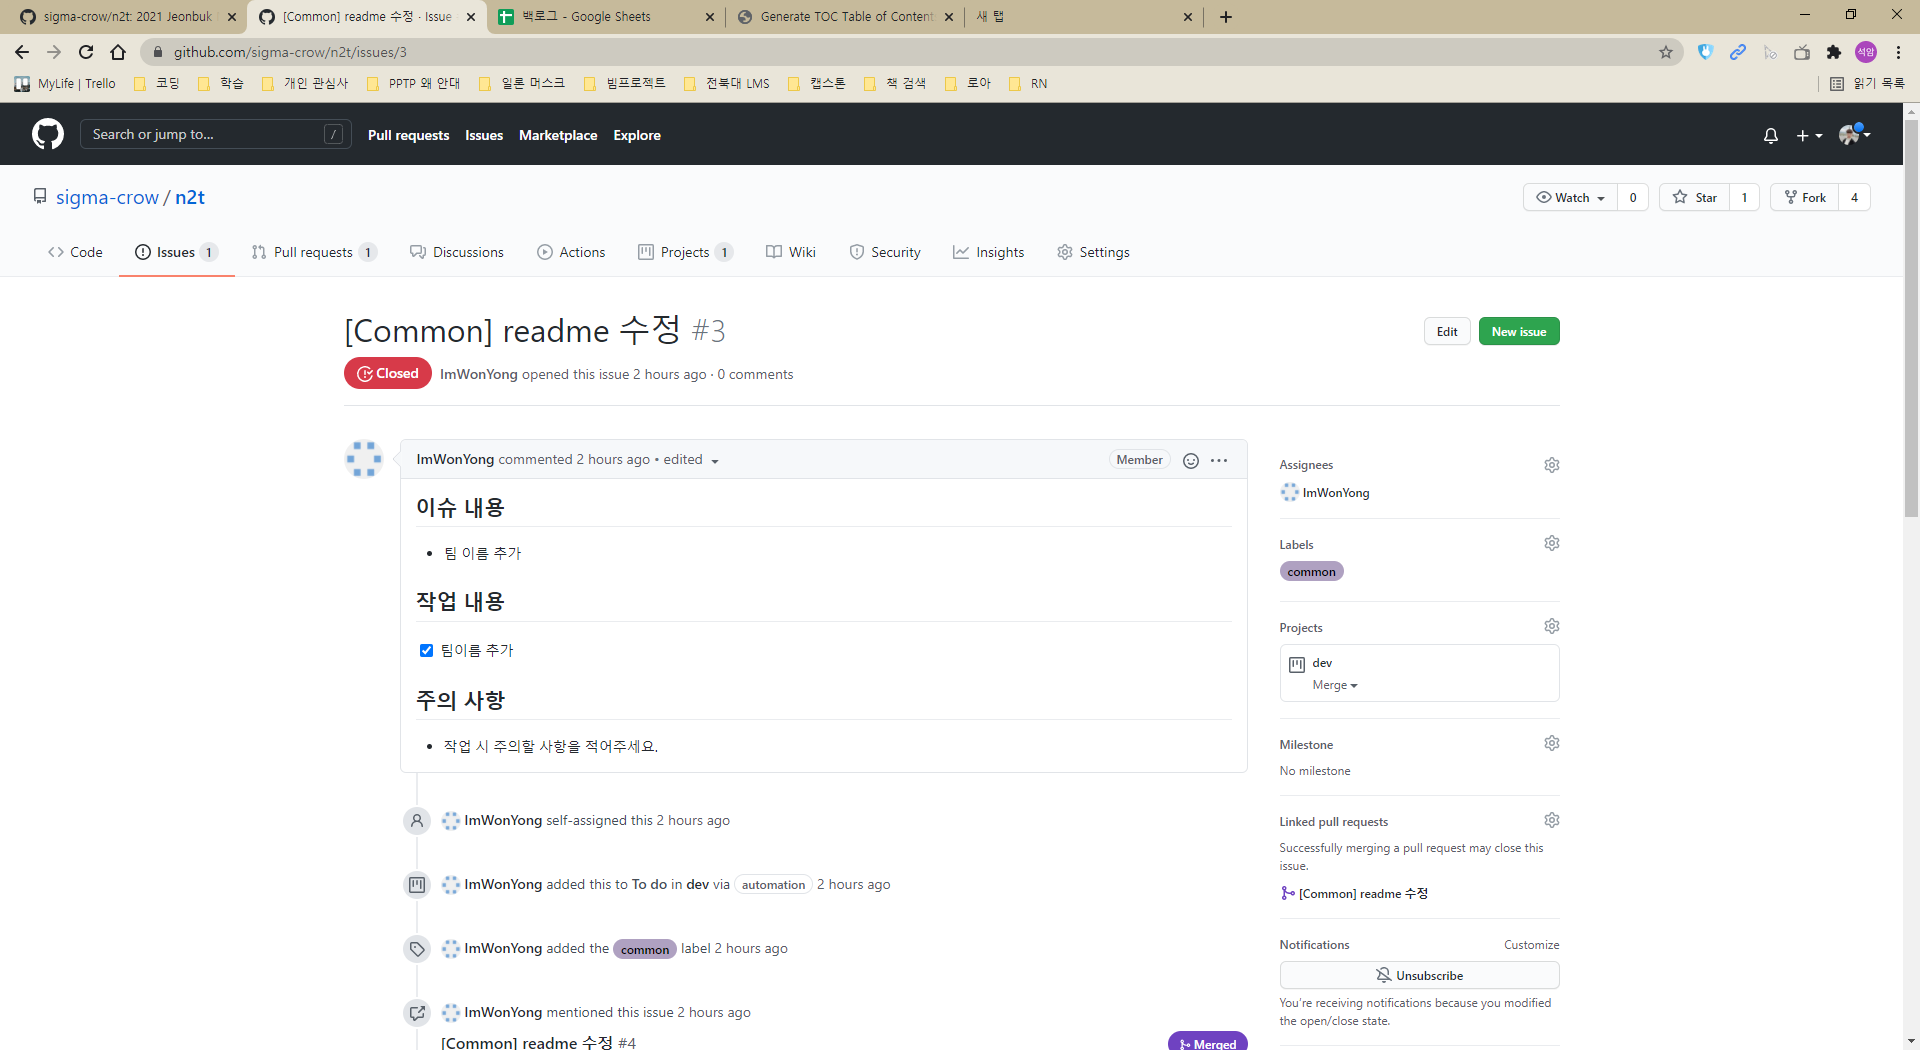Switch to the repository Projects tab

[685, 252]
